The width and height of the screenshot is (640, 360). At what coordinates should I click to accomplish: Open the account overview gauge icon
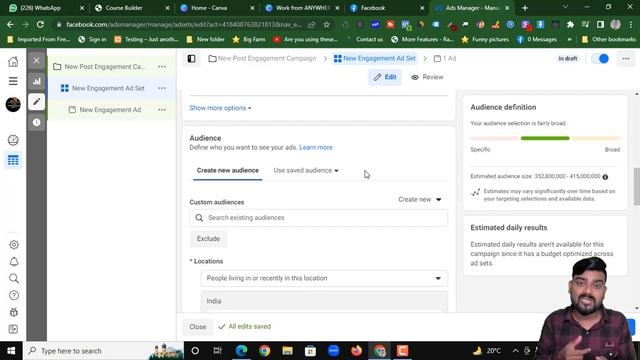click(x=13, y=140)
